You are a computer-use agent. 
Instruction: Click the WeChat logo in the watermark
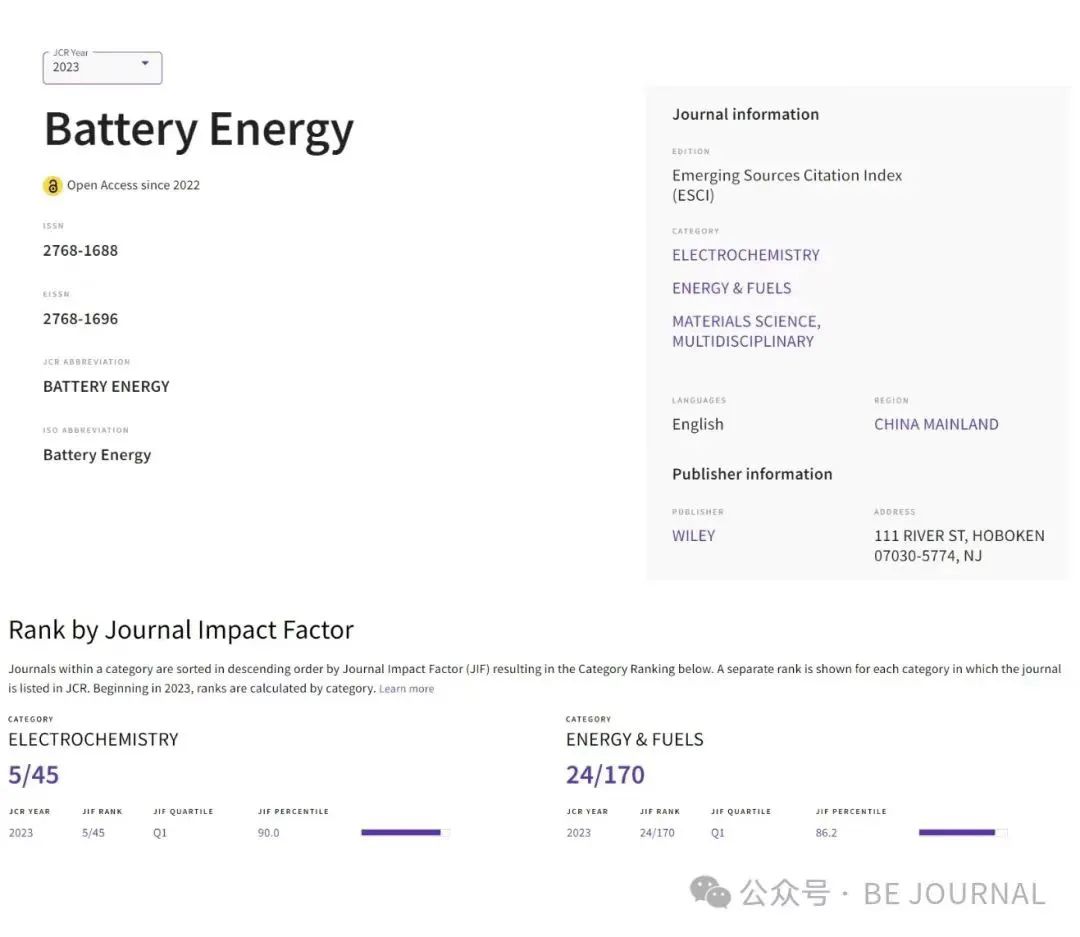(x=711, y=892)
